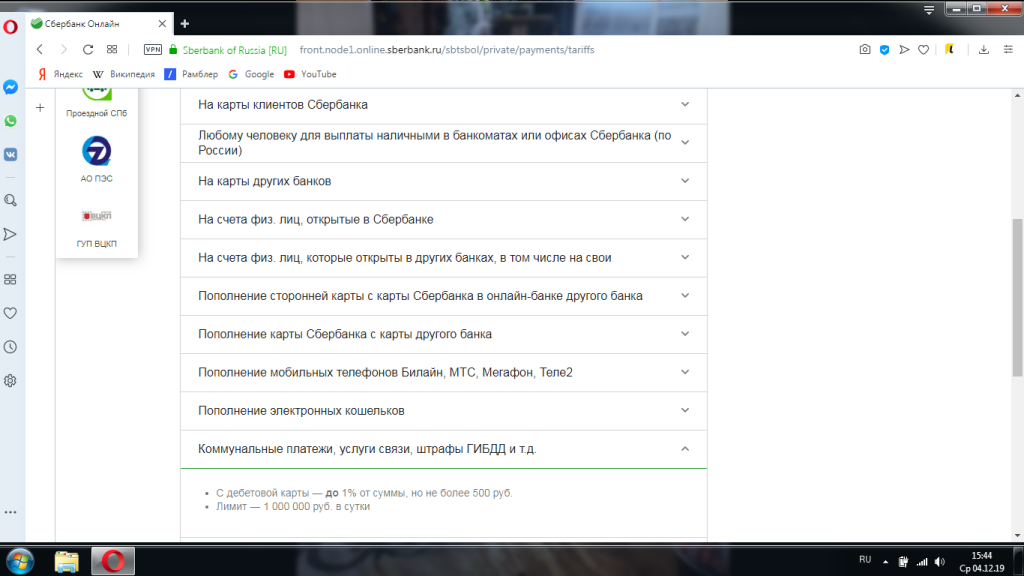Add page to bookmarks with heart icon
Screen dimensions: 1024x576
(x=924, y=49)
